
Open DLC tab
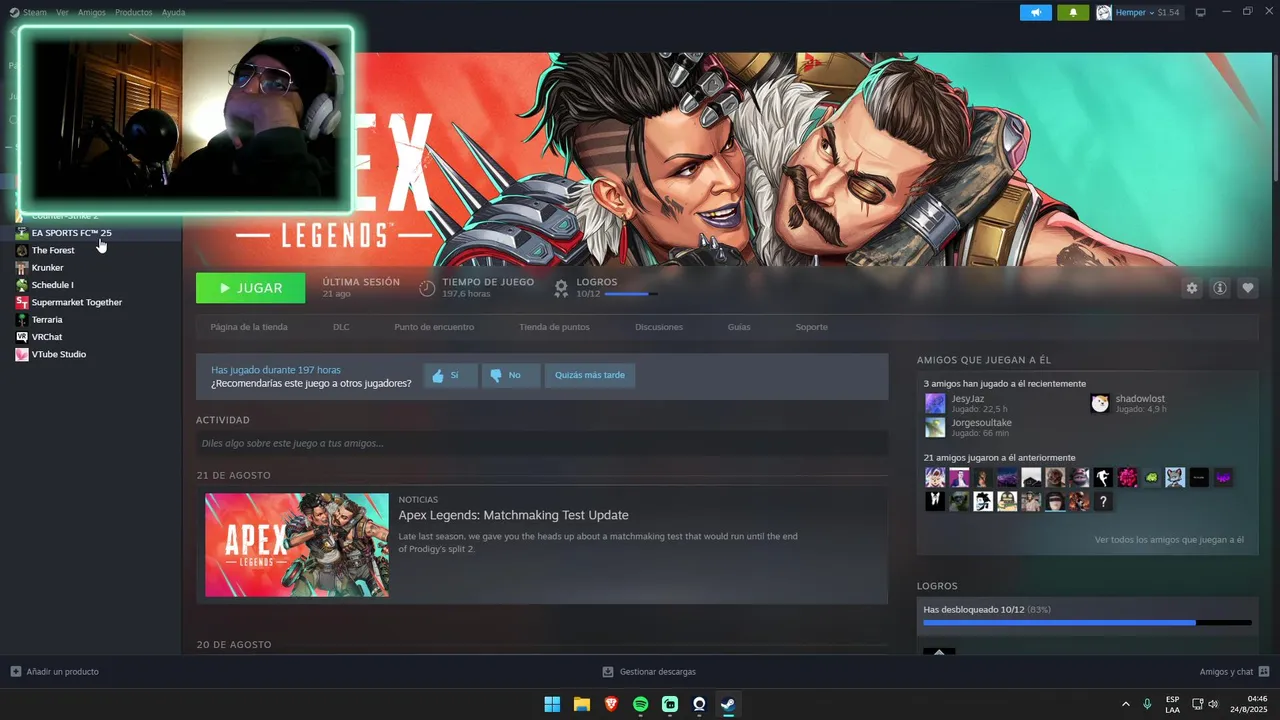click(341, 327)
